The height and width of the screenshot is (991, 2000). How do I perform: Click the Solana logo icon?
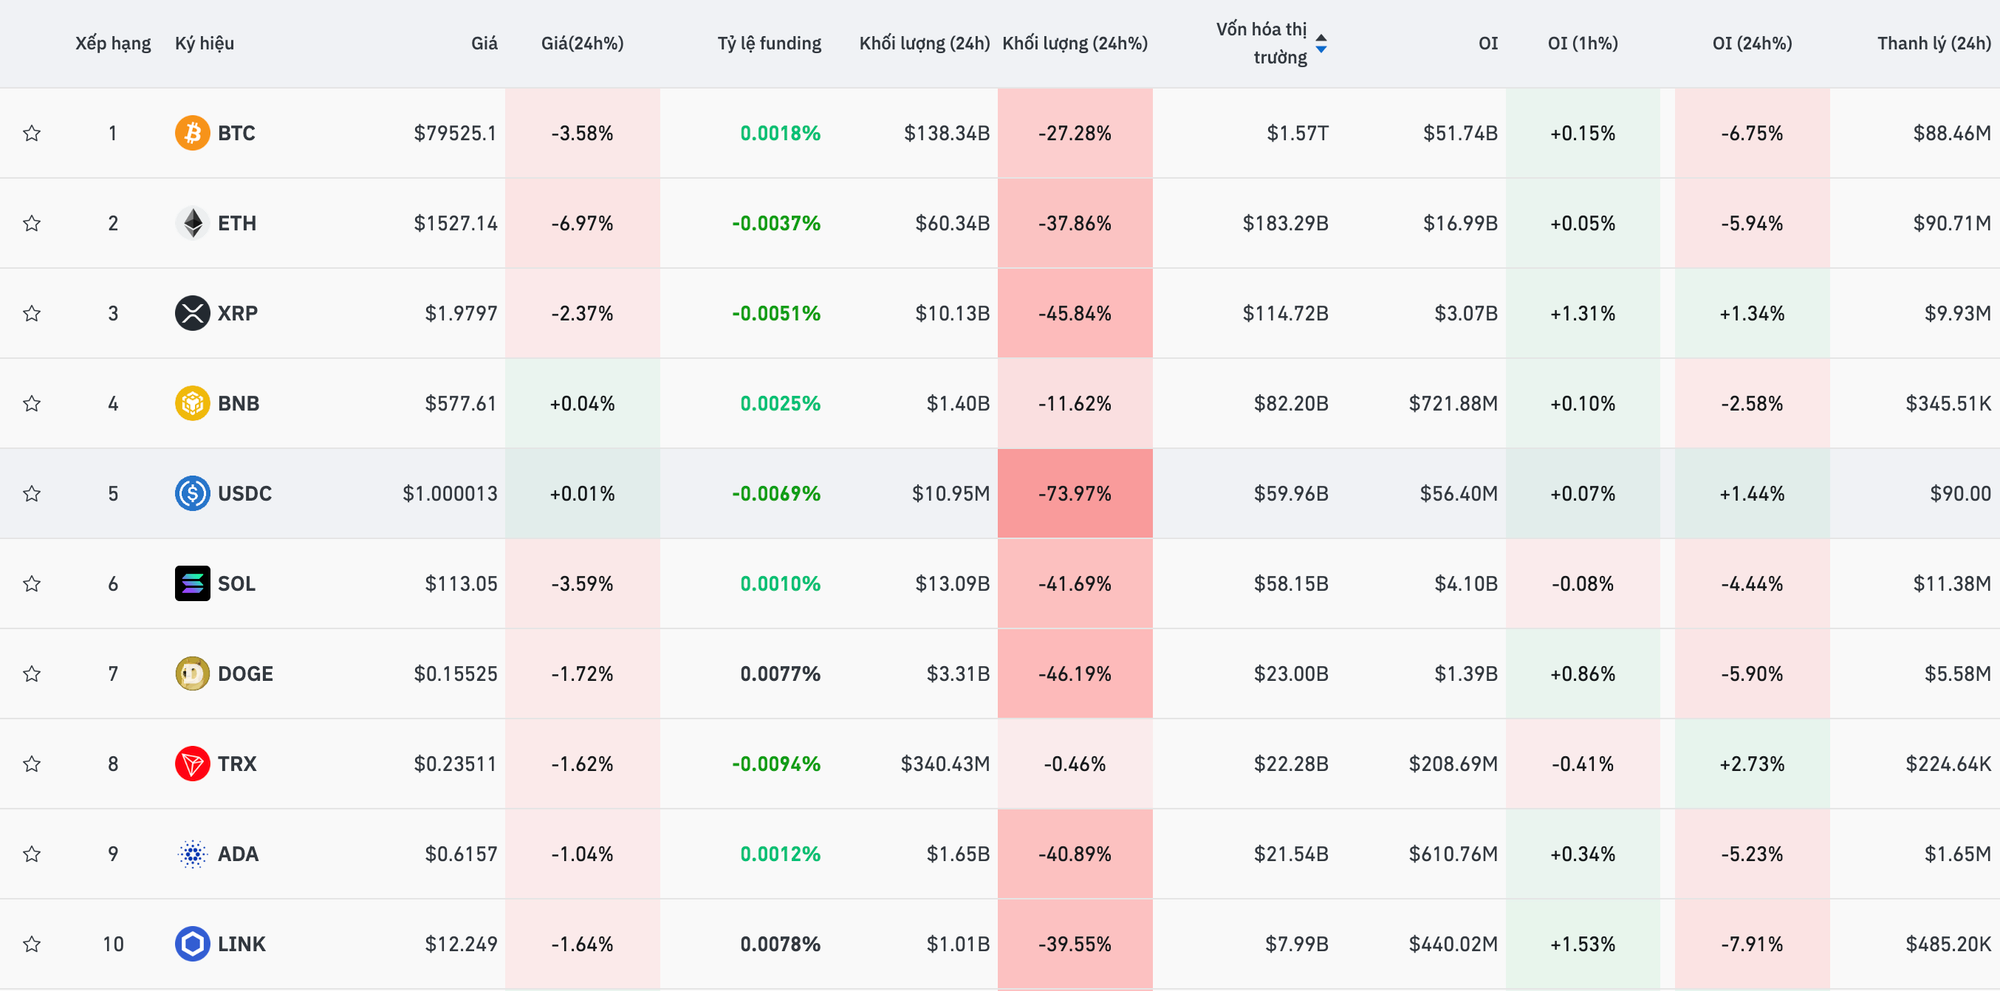pos(192,583)
